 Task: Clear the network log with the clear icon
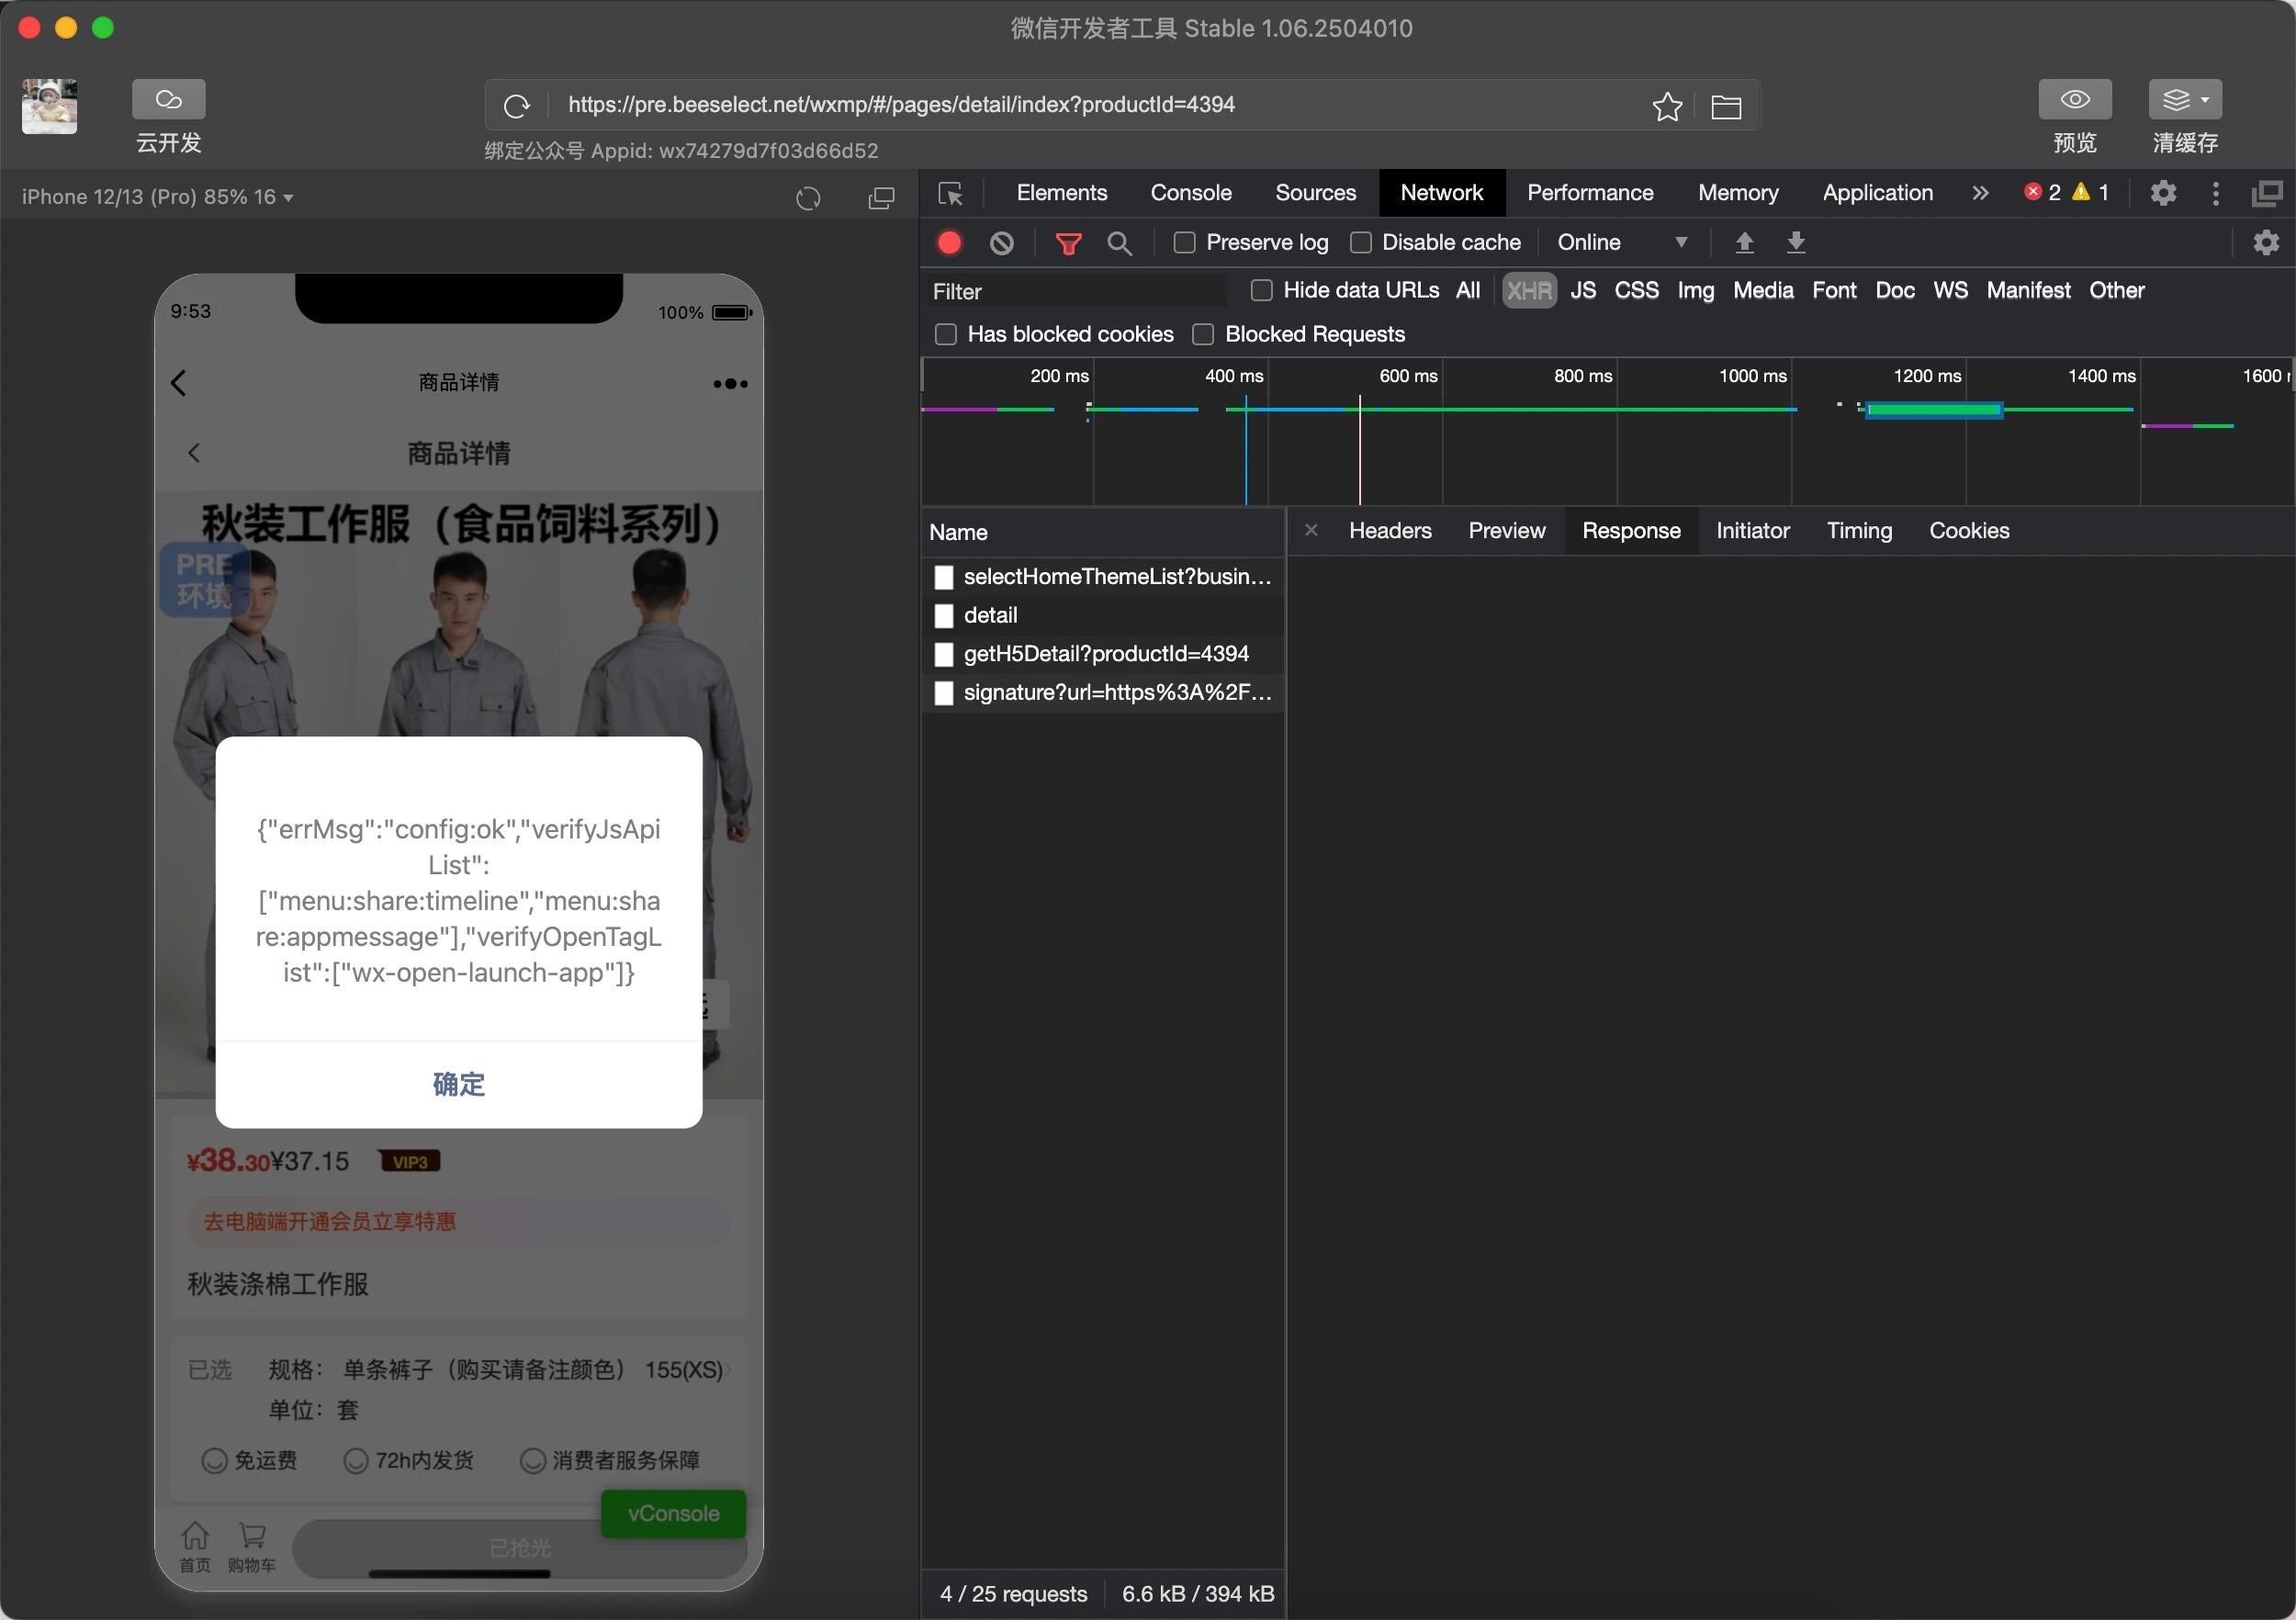tap(1001, 243)
